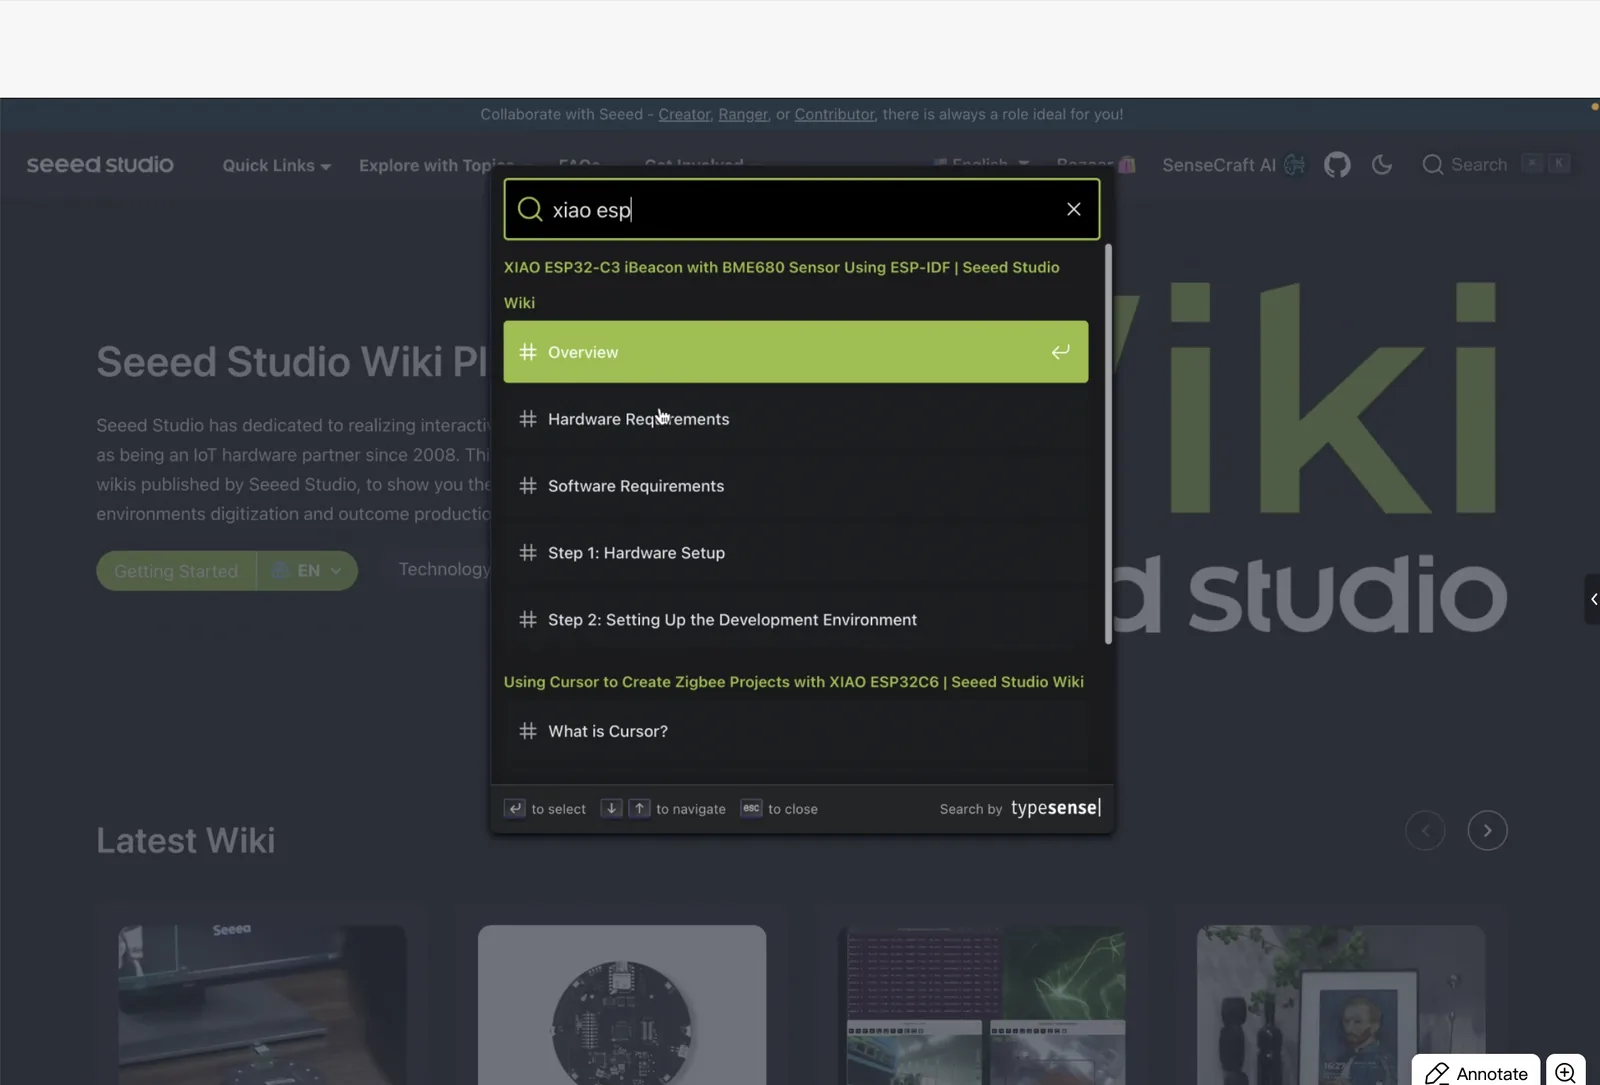Click the Seeed Studio logo
This screenshot has height=1085, width=1600.
(x=100, y=164)
